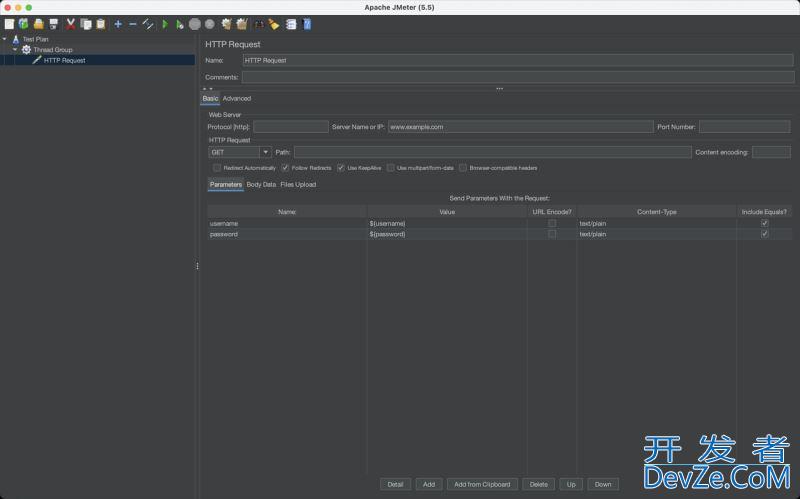Create a new test plan with the New icon

coord(9,24)
